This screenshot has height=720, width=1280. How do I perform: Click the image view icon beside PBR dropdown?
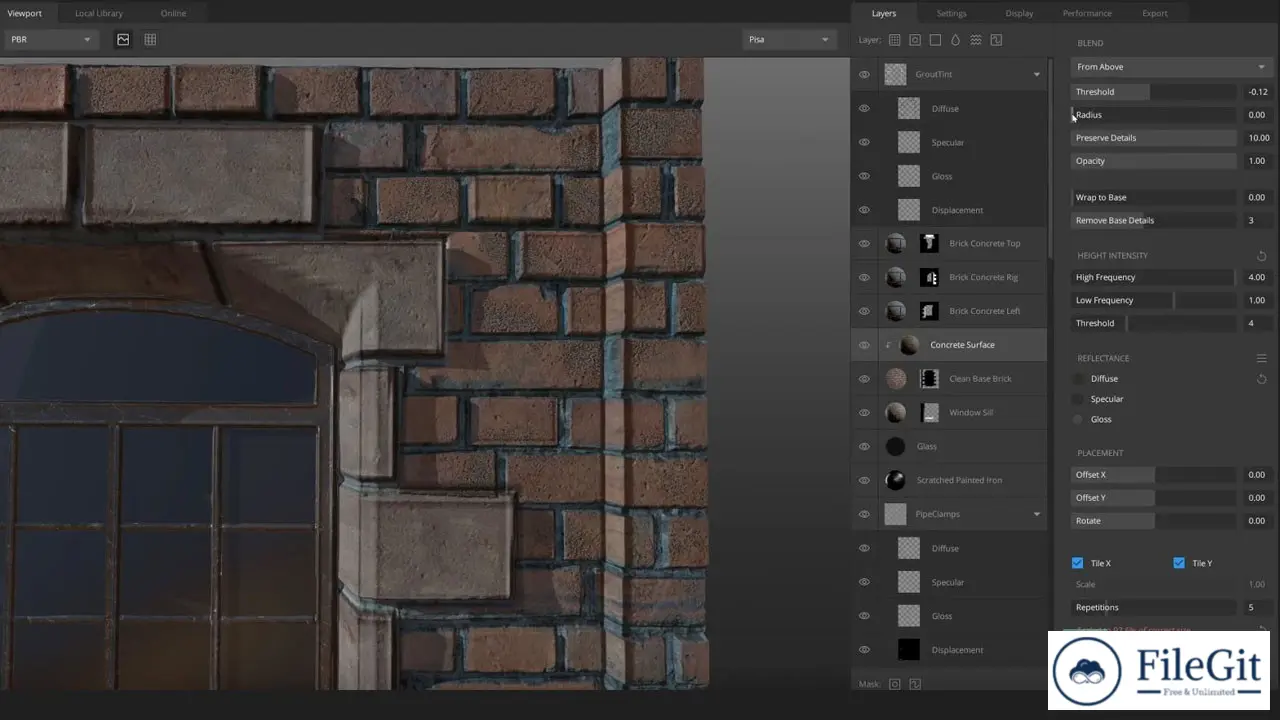pos(123,39)
